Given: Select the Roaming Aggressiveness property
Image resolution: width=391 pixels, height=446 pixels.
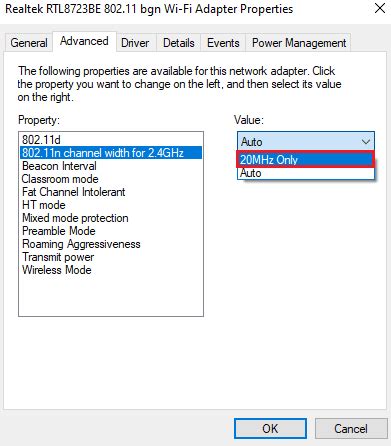Looking at the screenshot, I should [x=111, y=244].
